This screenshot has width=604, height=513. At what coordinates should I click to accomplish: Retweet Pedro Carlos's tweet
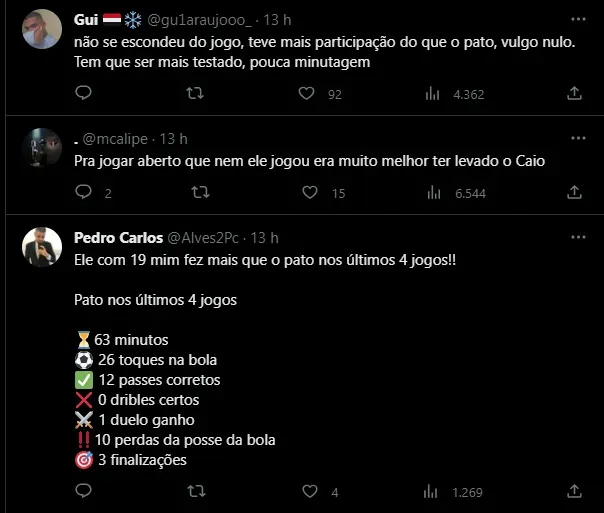coord(196,491)
